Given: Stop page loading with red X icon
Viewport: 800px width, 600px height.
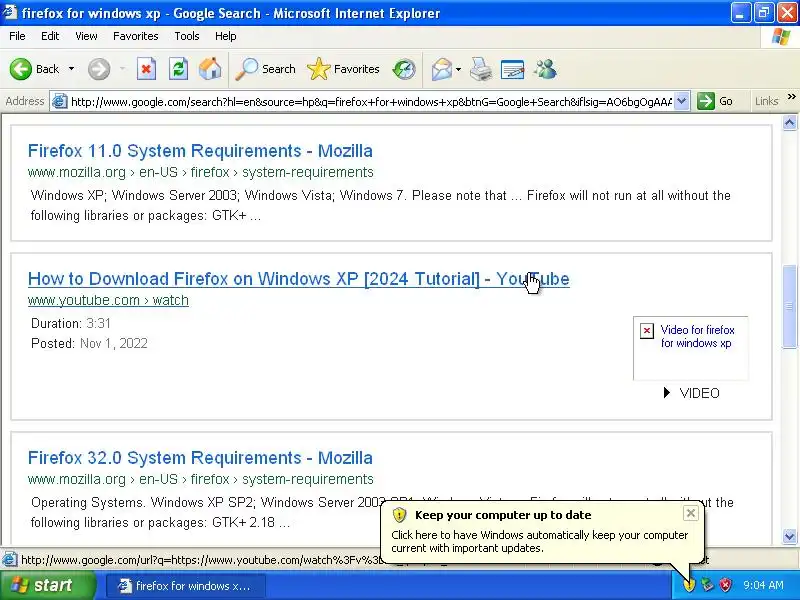Looking at the screenshot, I should [x=146, y=69].
